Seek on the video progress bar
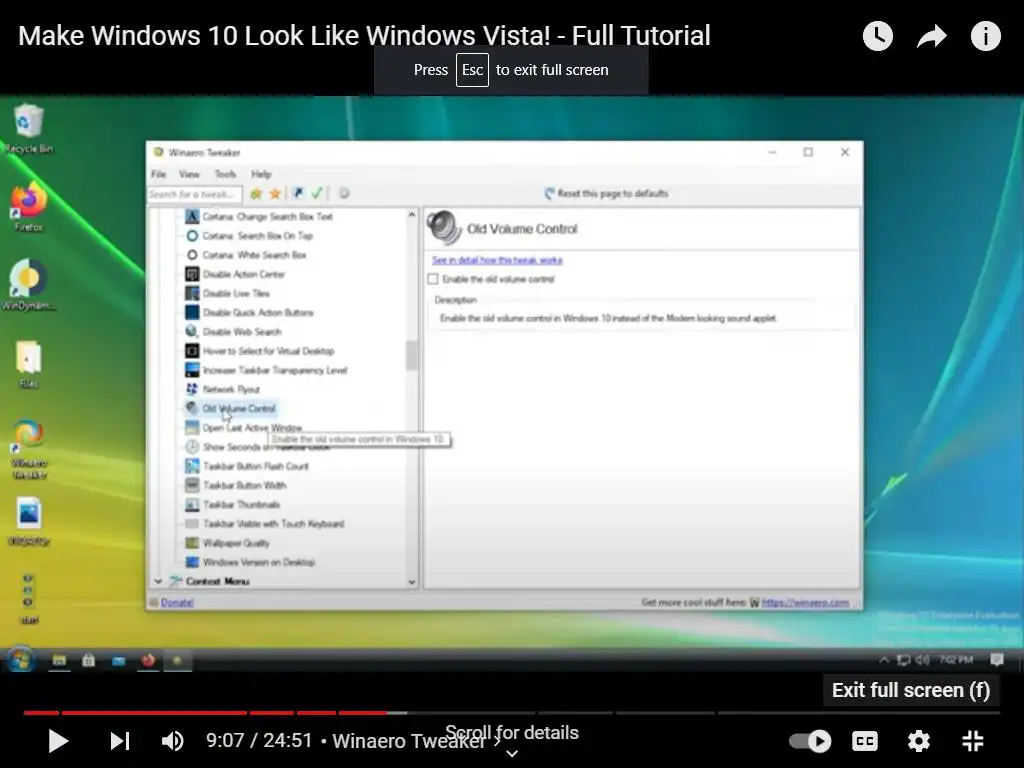The width and height of the screenshot is (1024, 768). click(x=511, y=712)
